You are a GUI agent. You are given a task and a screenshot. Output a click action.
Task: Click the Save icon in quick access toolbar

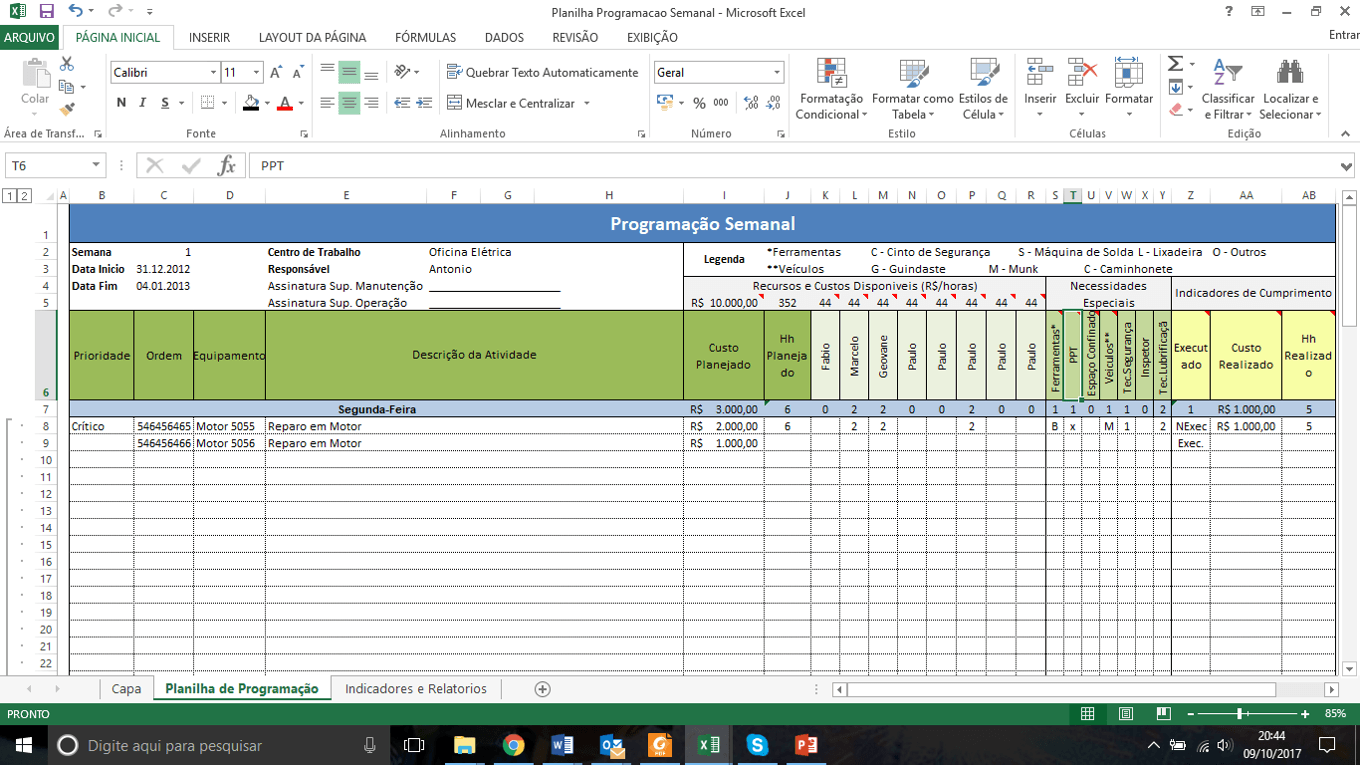tap(46, 12)
